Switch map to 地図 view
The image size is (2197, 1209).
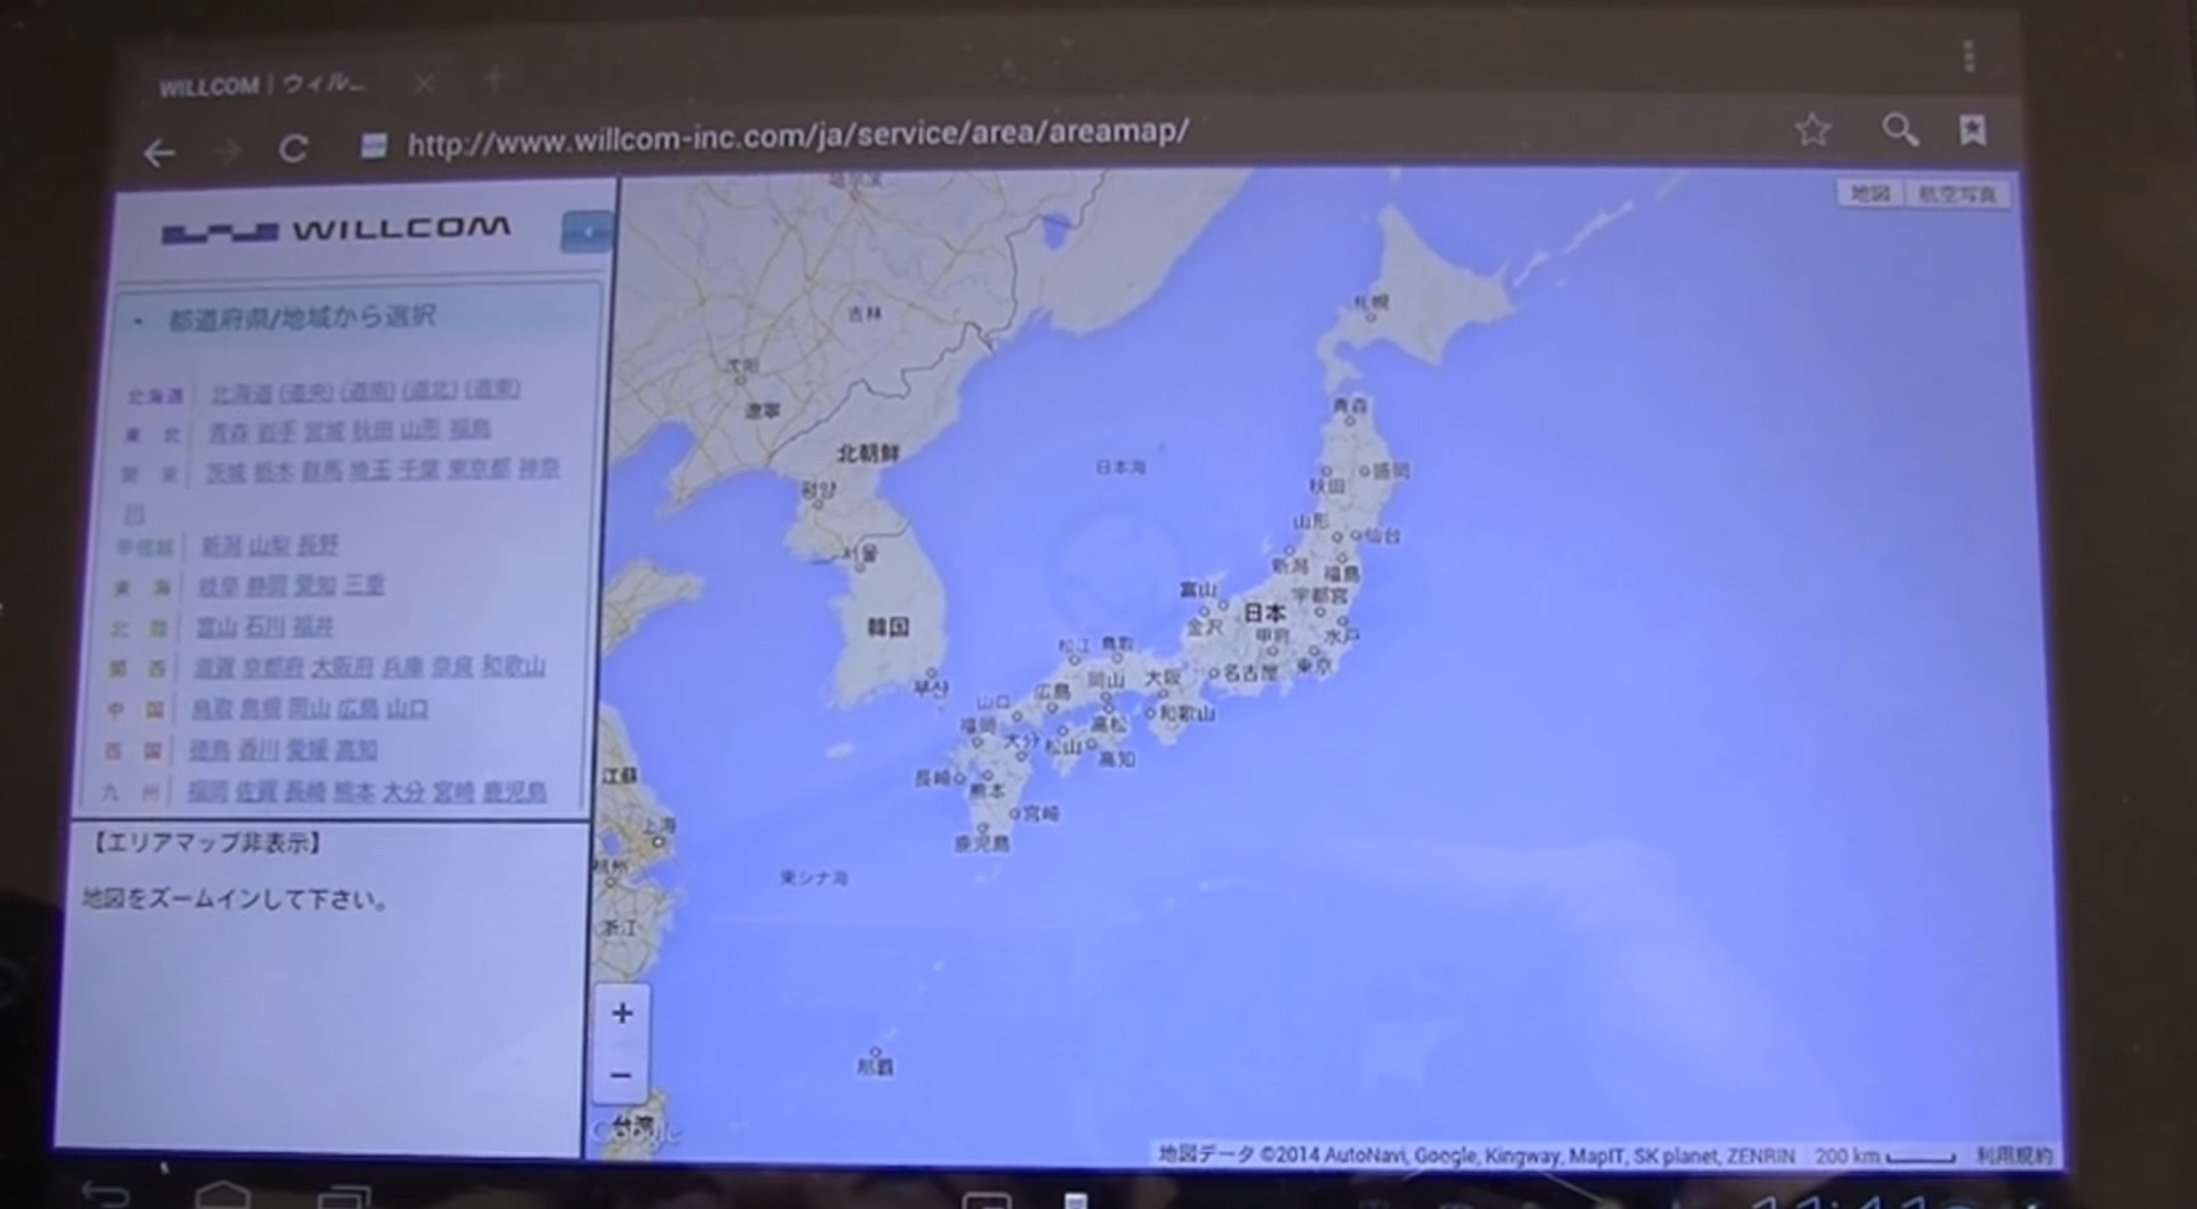(1869, 193)
